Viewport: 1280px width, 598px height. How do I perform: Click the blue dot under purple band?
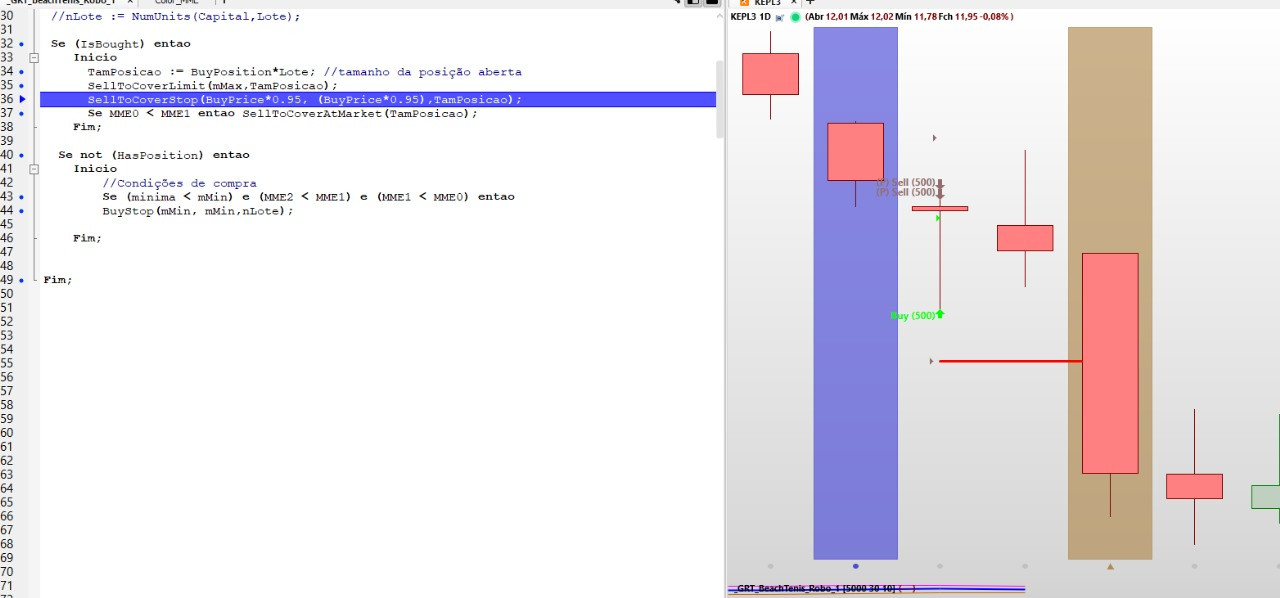pyautogui.click(x=856, y=566)
